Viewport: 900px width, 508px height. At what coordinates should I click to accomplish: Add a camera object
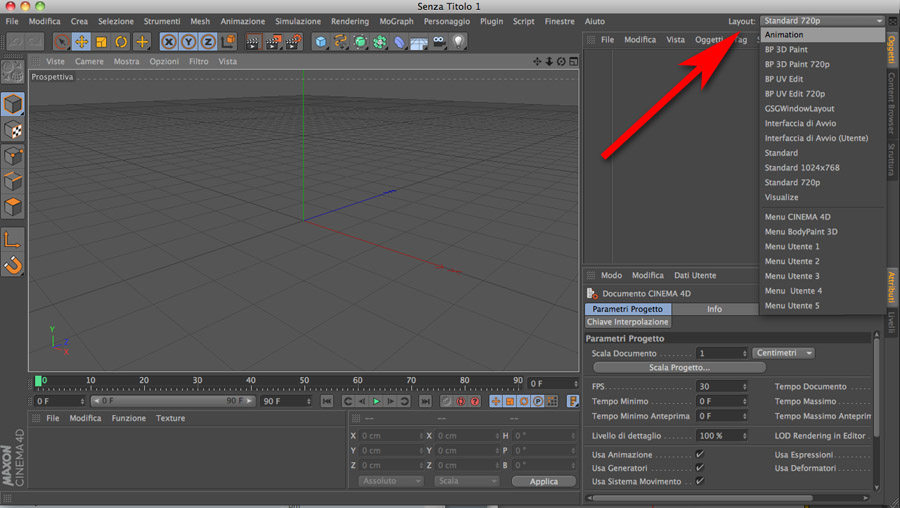(x=439, y=41)
